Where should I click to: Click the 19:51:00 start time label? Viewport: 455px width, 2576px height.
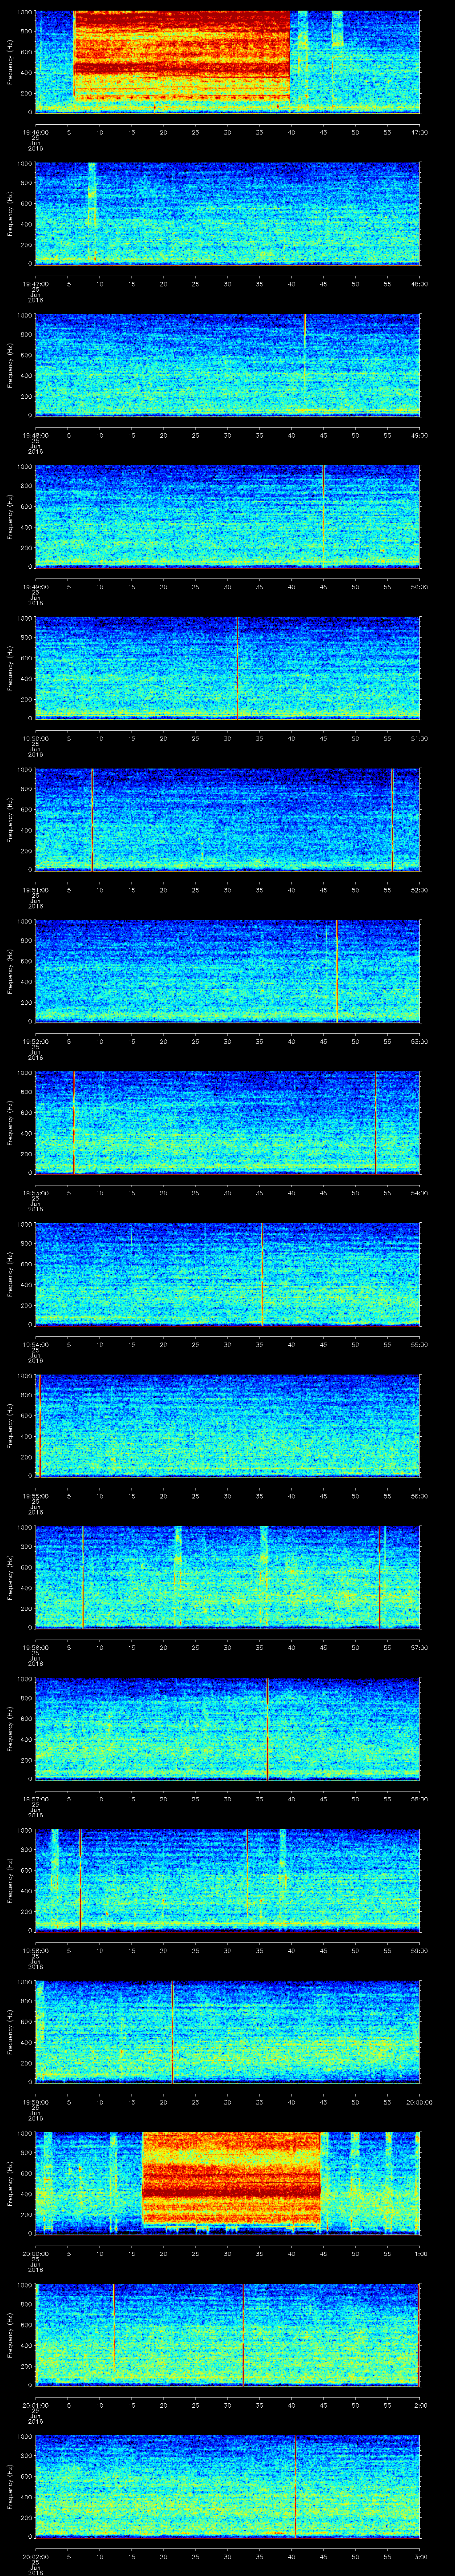point(35,890)
